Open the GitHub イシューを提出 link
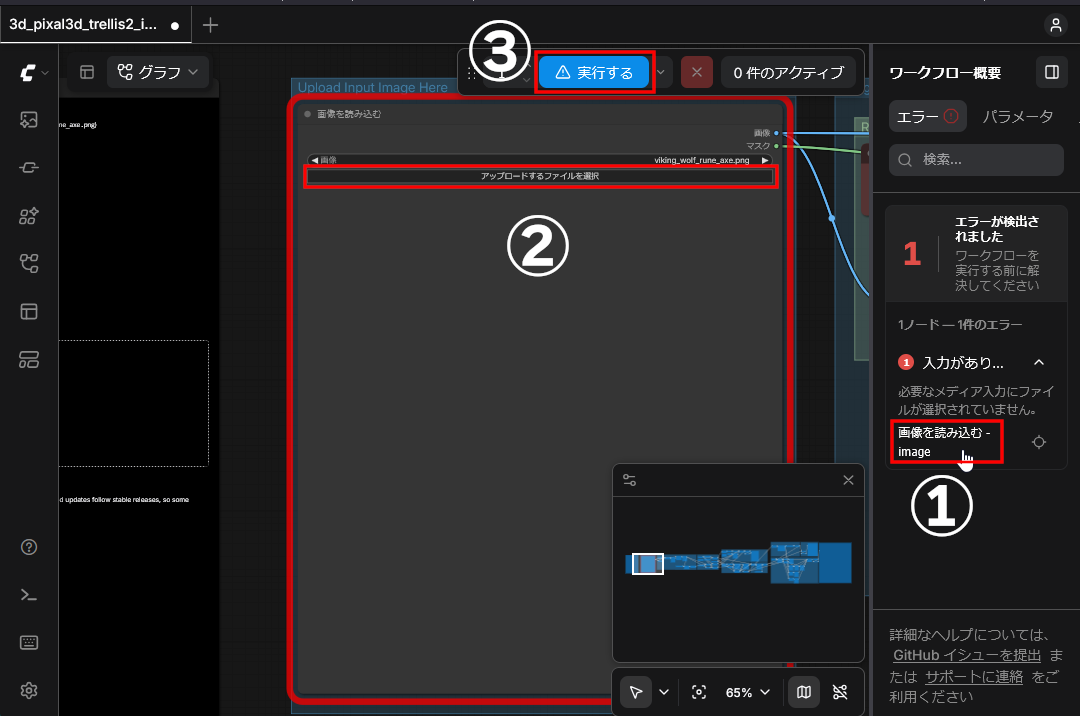The image size is (1080, 716). (967, 655)
